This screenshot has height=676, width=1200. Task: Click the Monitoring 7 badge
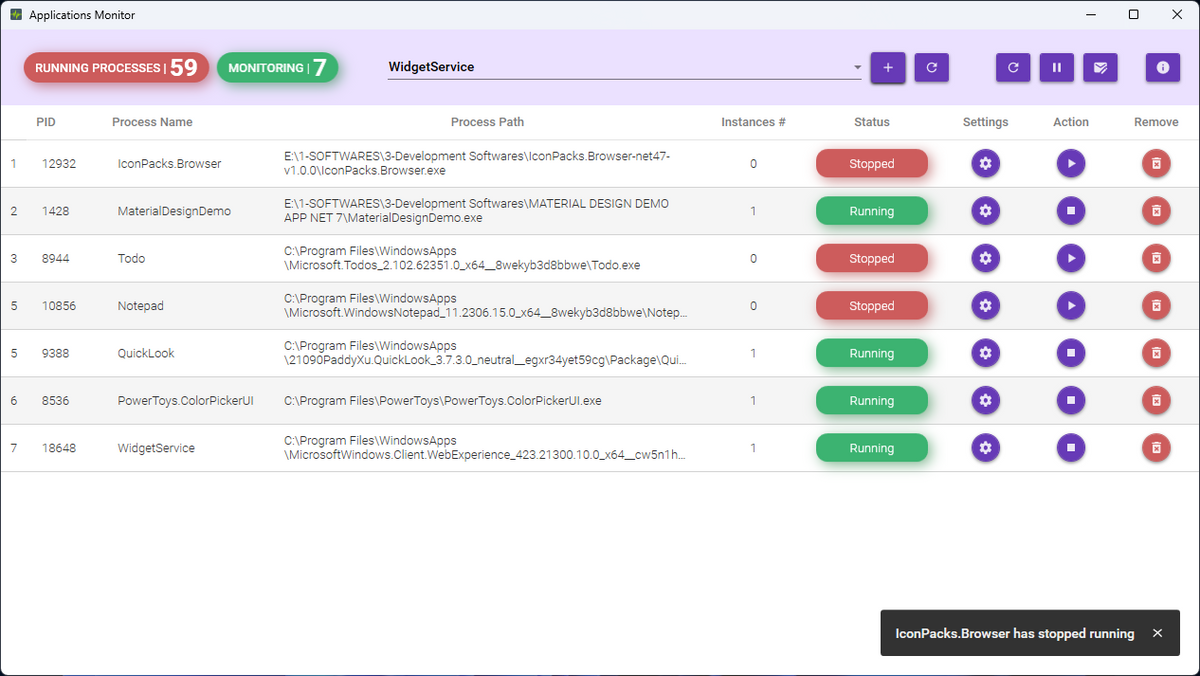(x=277, y=68)
